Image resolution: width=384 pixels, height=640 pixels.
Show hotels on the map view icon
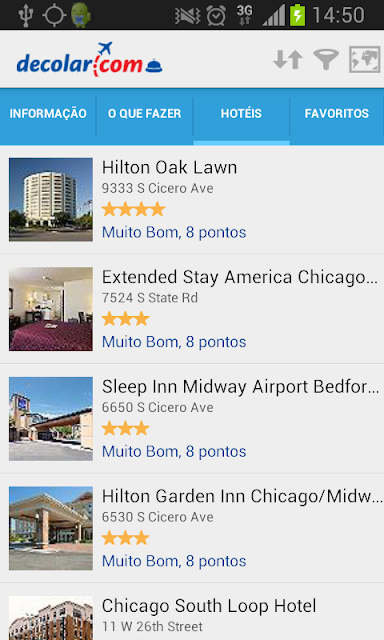(x=364, y=60)
